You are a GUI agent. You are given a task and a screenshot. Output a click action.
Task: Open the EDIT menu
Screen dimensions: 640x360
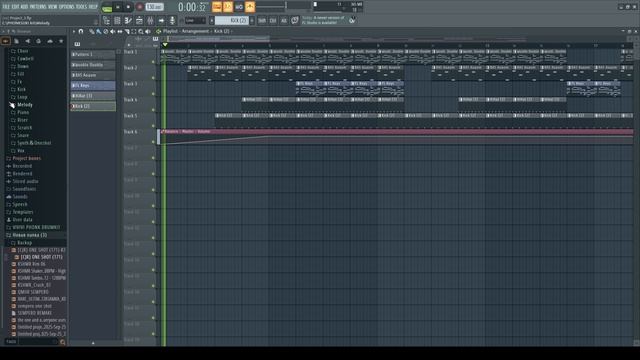point(15,7)
